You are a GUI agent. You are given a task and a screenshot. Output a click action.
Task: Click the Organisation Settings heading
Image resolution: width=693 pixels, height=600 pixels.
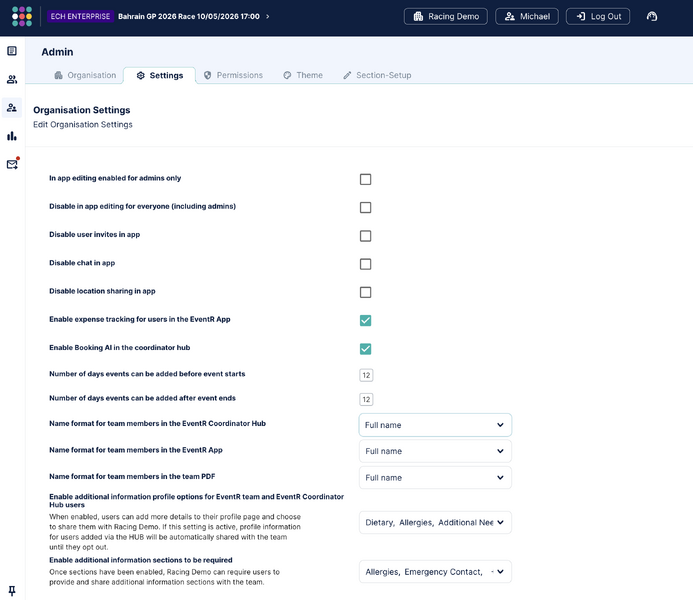click(x=82, y=110)
